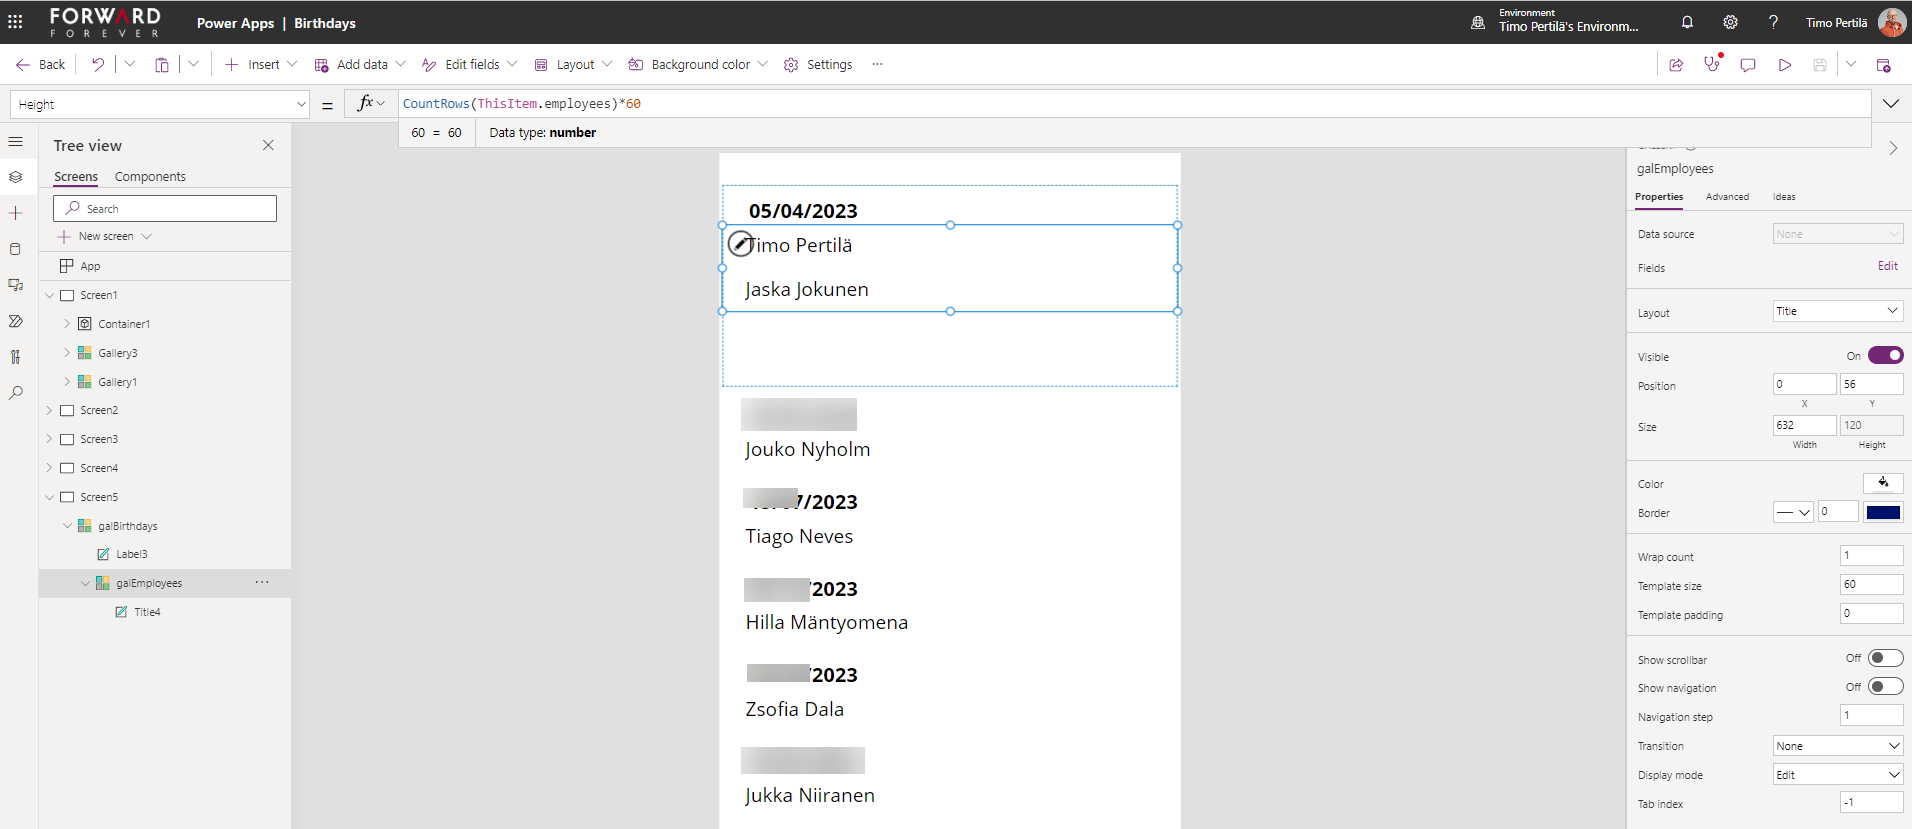Switch to the Components tab
The image size is (1912, 829).
click(x=150, y=177)
